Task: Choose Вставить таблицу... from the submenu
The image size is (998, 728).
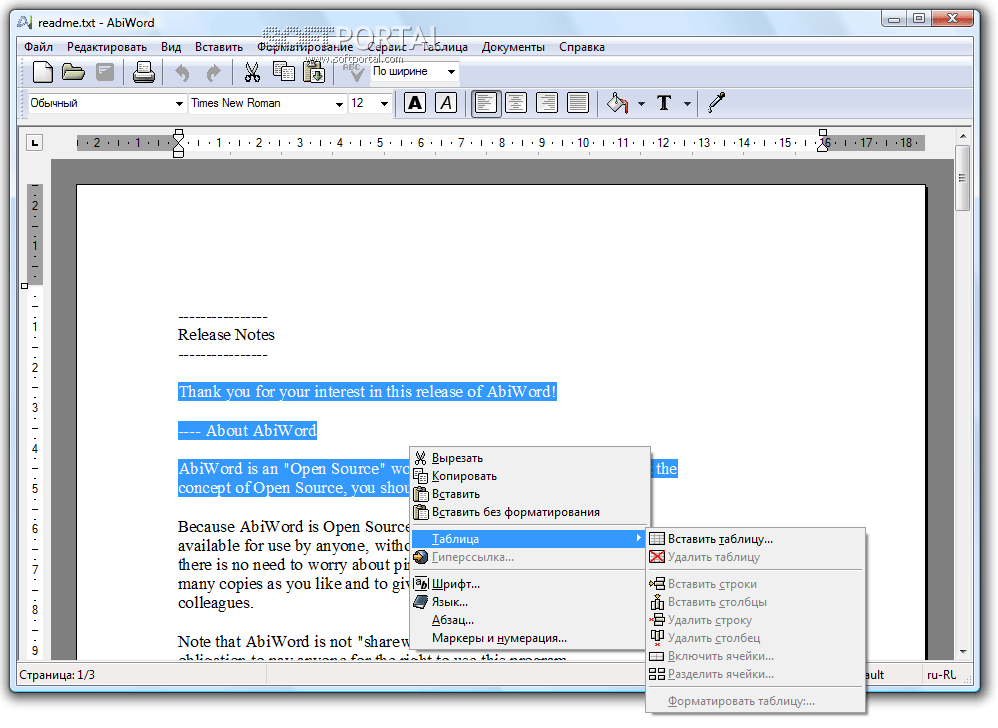Action: 756,539
